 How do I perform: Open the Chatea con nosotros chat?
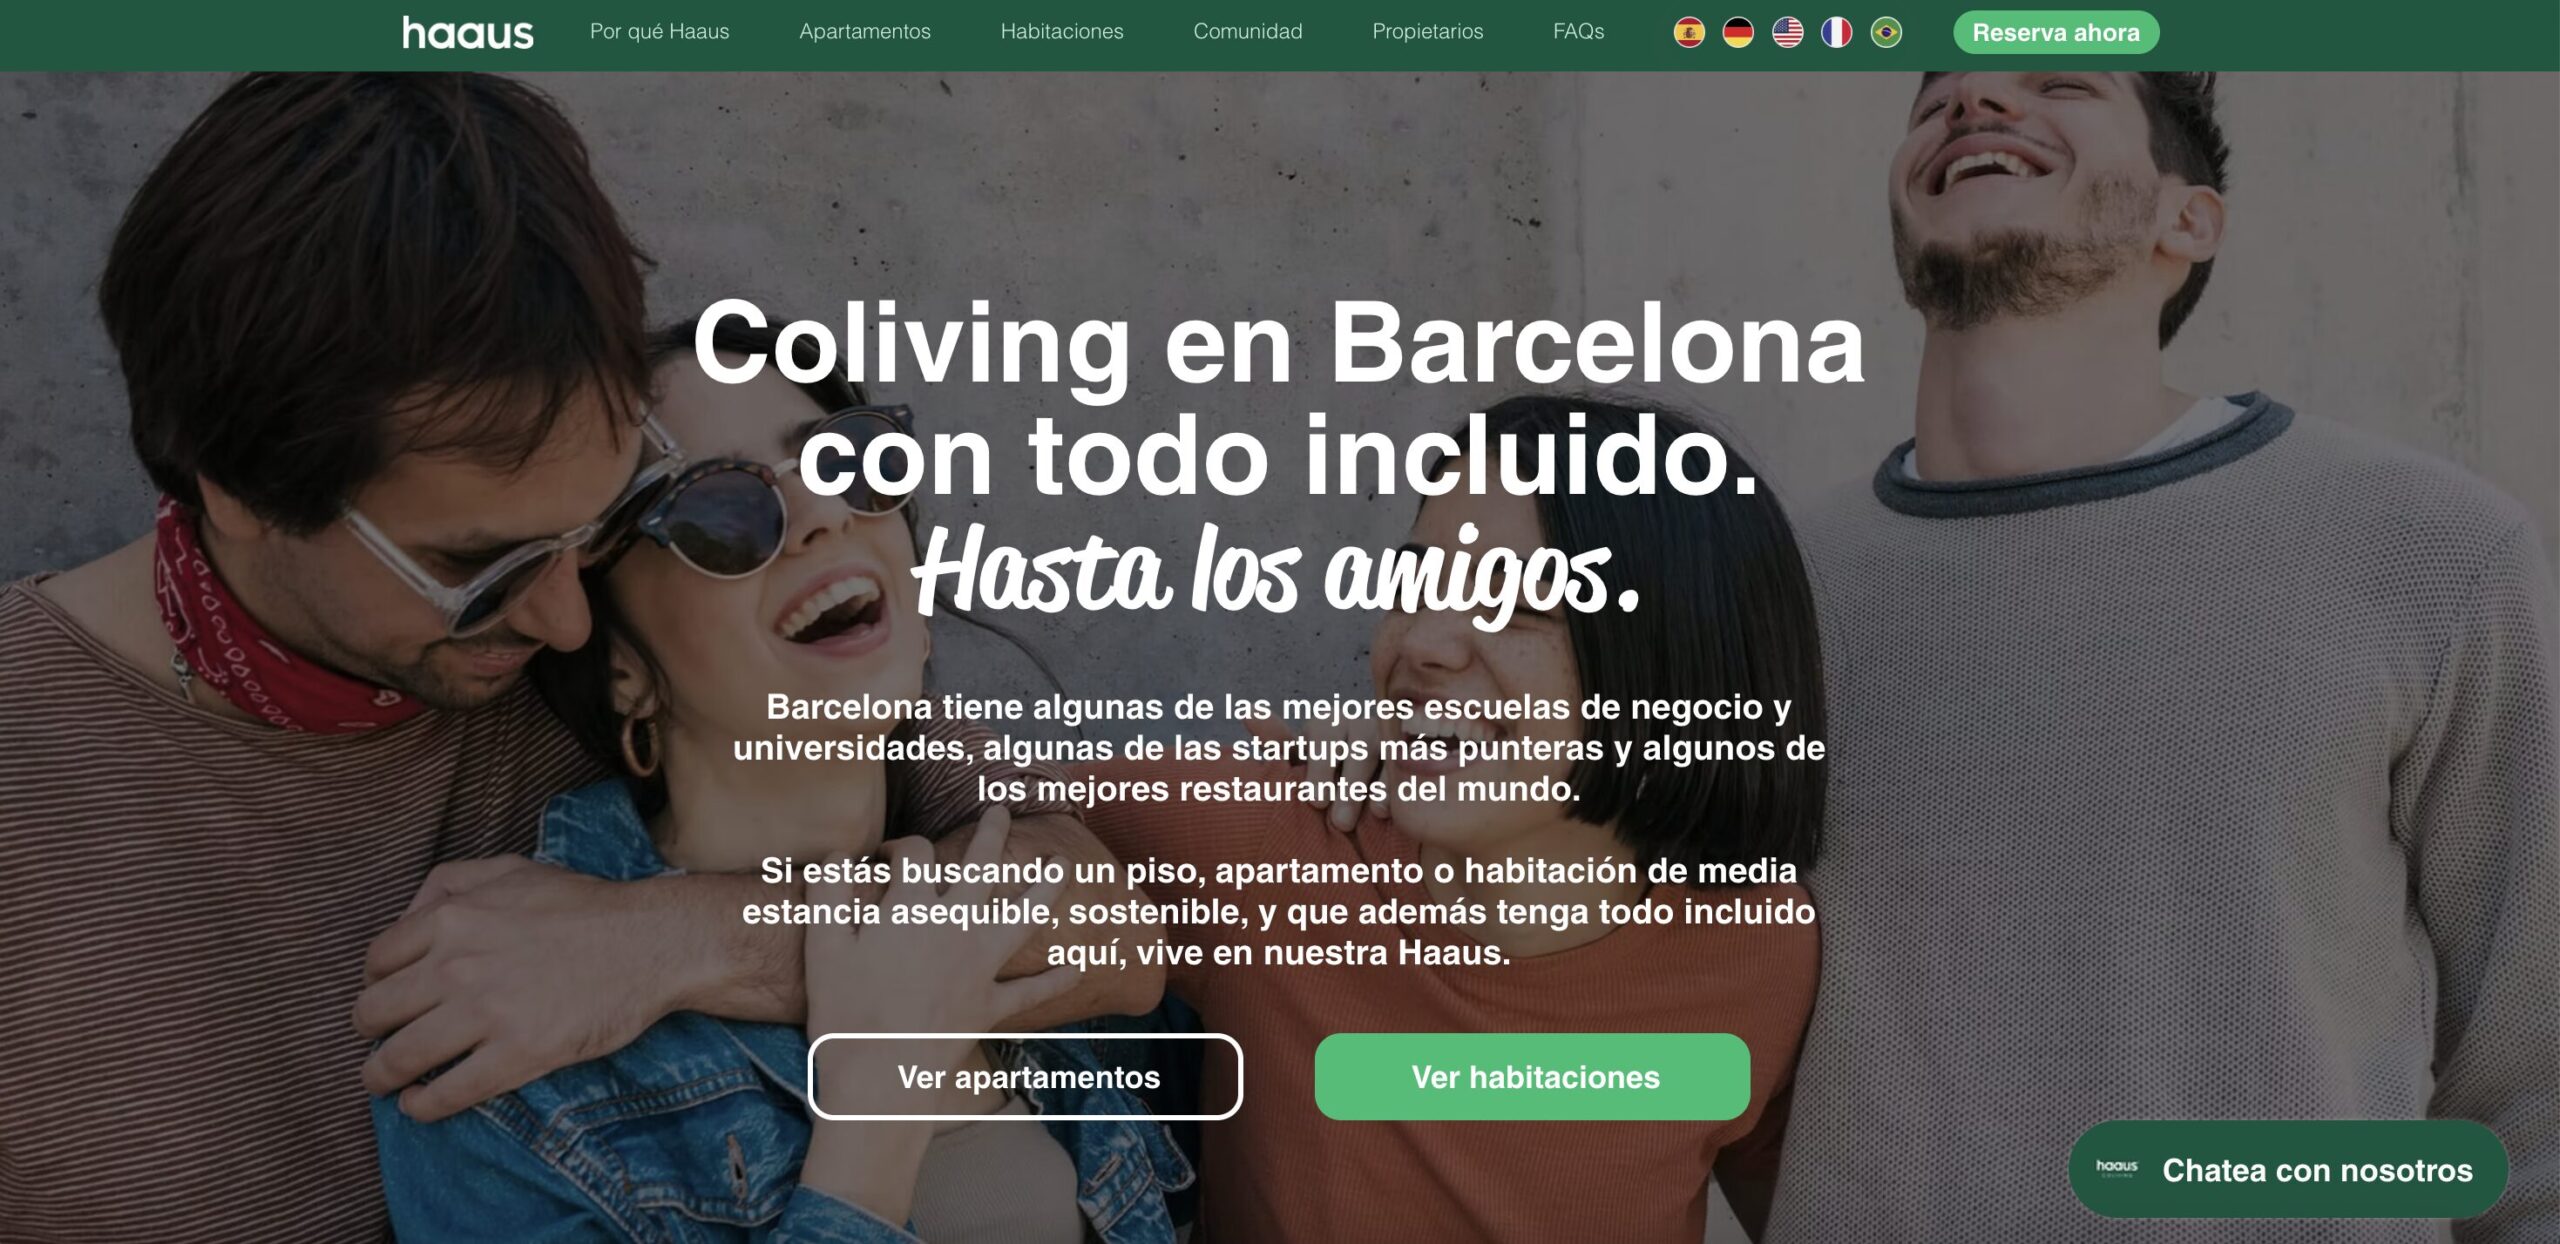click(x=2288, y=1170)
